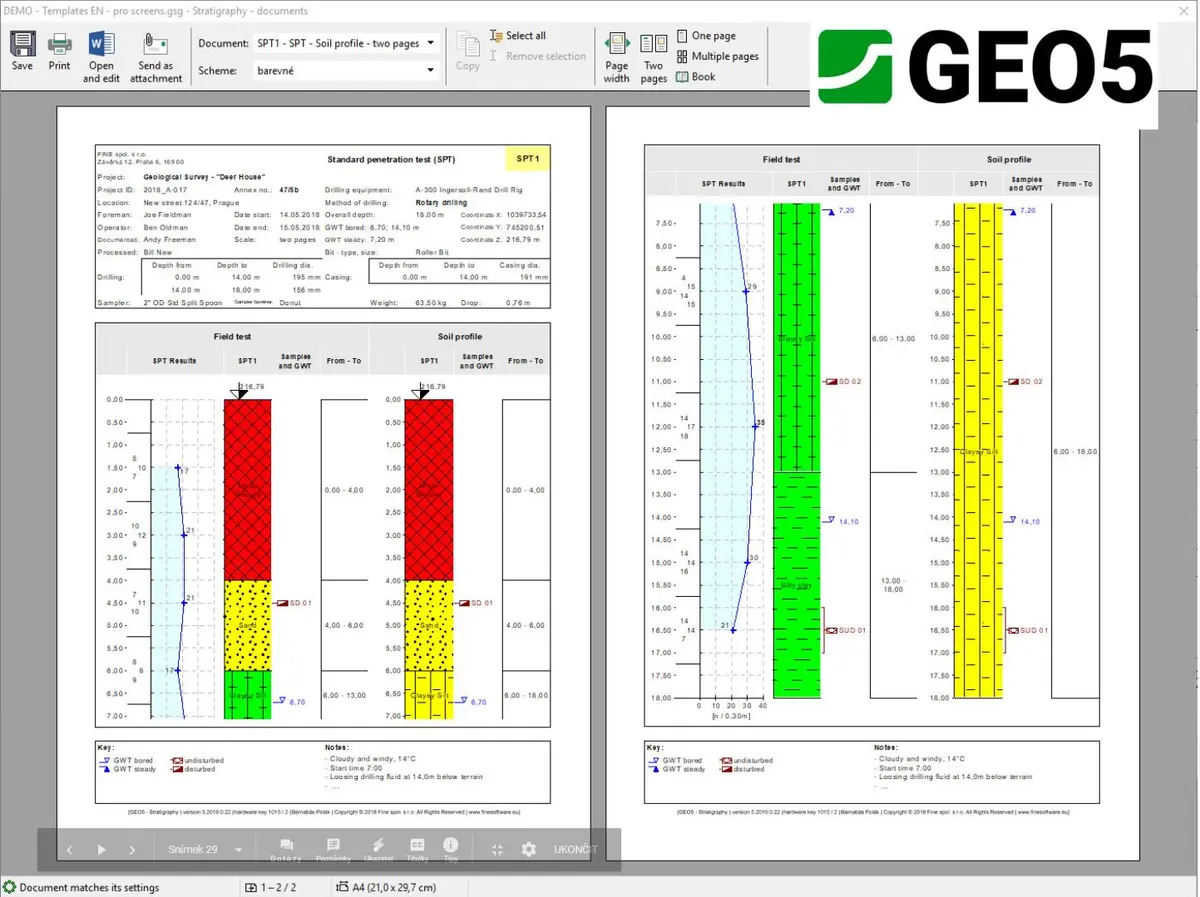Open the Dotazy questions panel
Viewport: 1200px width, 897px height.
pyautogui.click(x=286, y=850)
